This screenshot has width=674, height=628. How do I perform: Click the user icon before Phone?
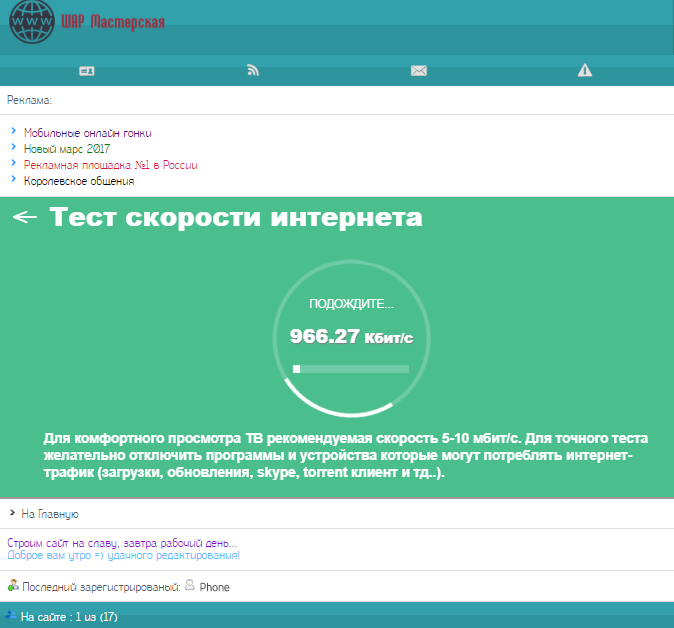(x=190, y=586)
